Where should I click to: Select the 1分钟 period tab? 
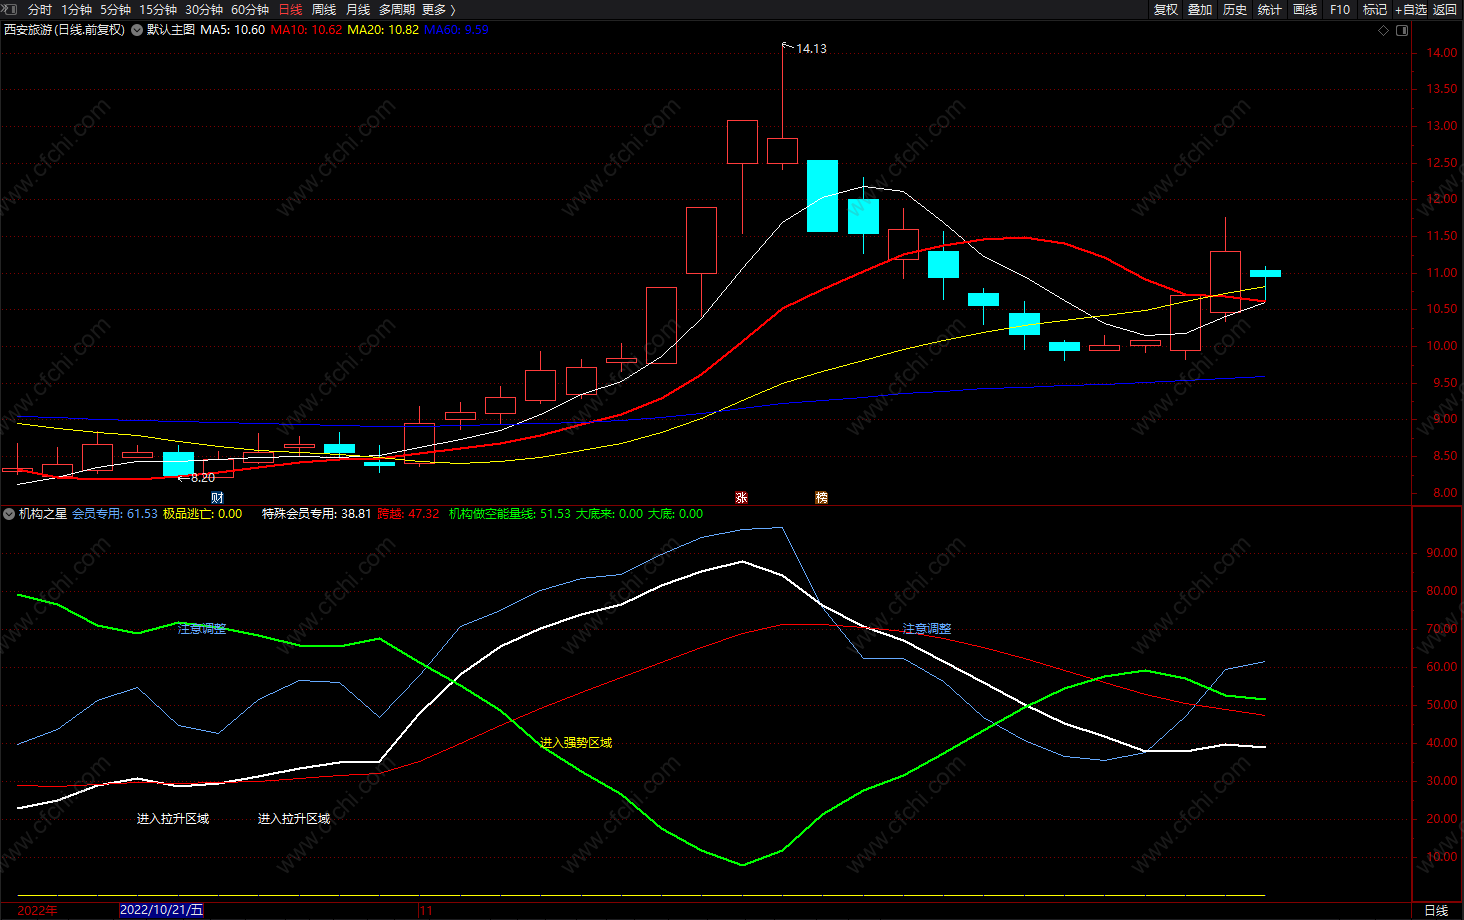[76, 9]
